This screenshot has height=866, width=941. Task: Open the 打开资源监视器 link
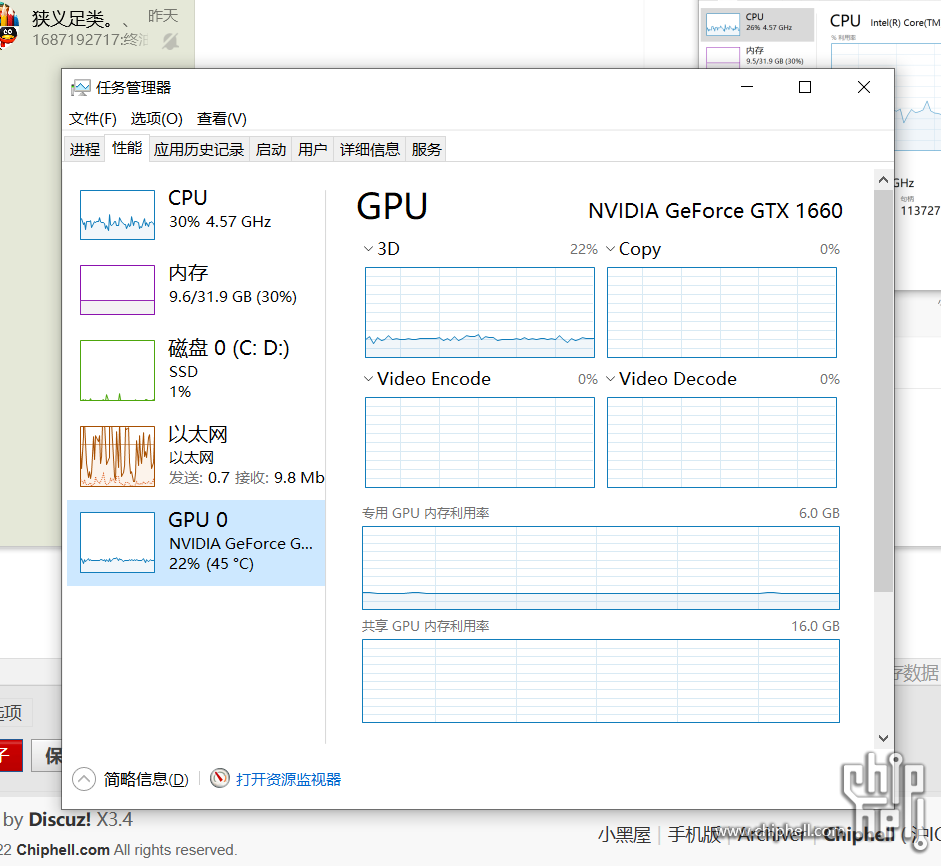288,780
